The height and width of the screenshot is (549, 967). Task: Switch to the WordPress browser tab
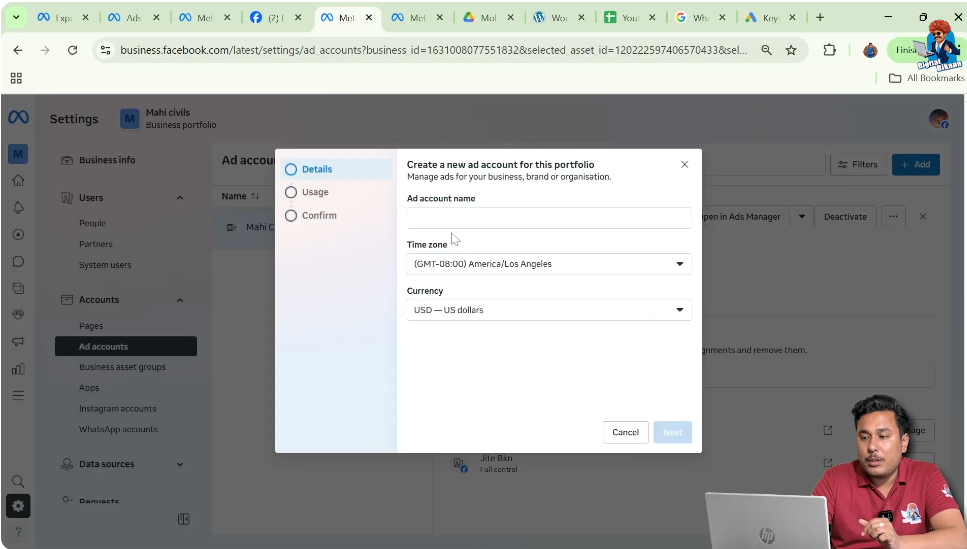(x=559, y=17)
